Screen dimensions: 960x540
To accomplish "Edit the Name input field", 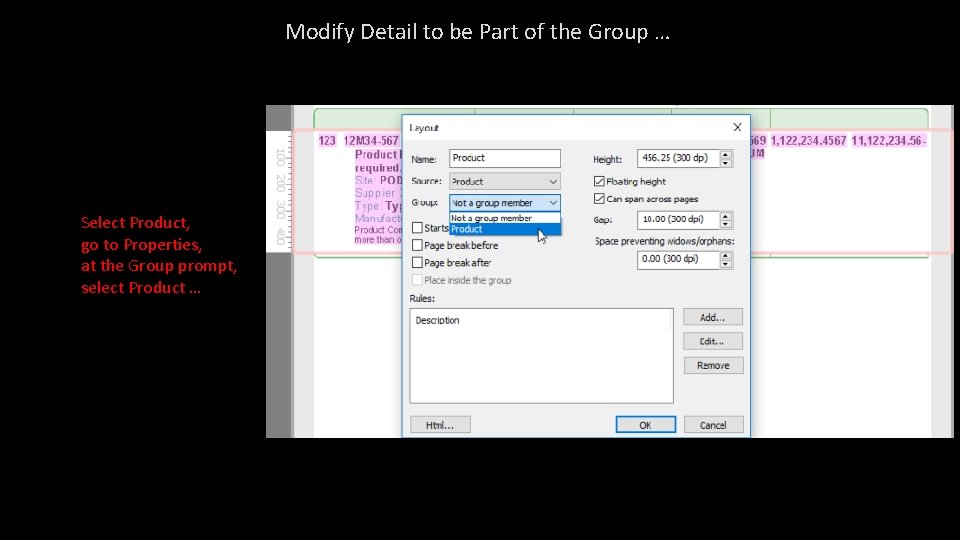I will click(x=504, y=158).
